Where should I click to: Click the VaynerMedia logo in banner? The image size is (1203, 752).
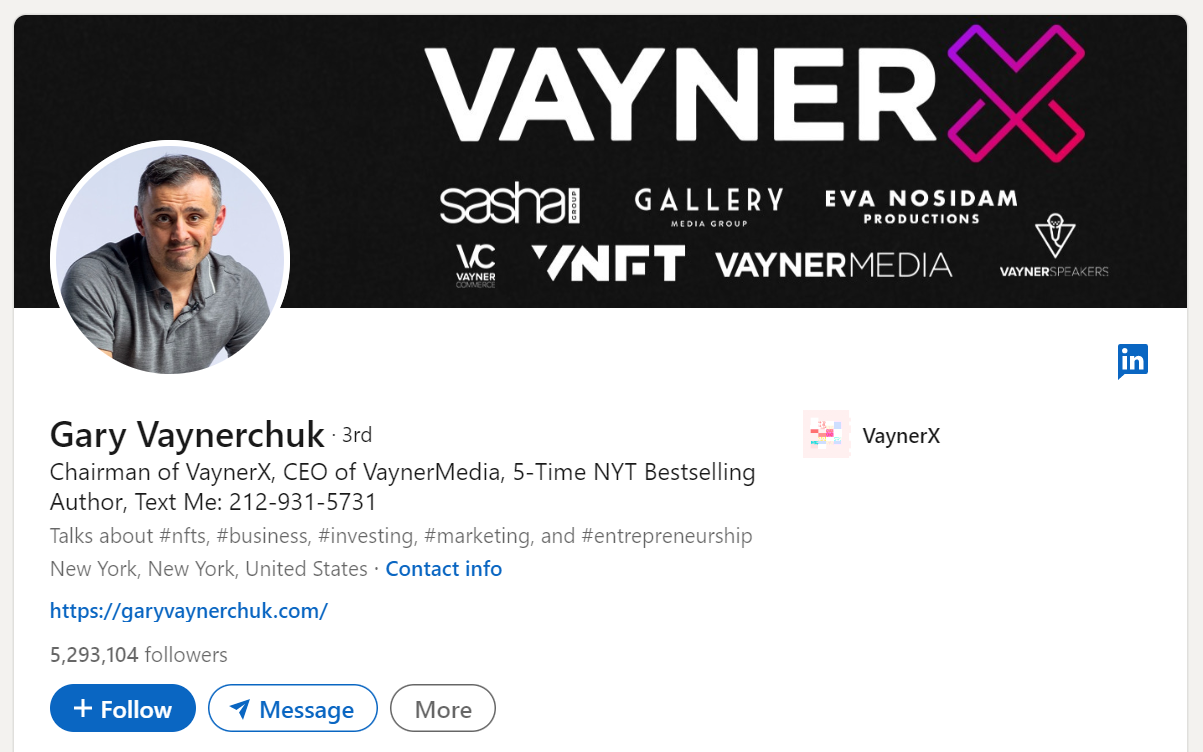click(834, 265)
